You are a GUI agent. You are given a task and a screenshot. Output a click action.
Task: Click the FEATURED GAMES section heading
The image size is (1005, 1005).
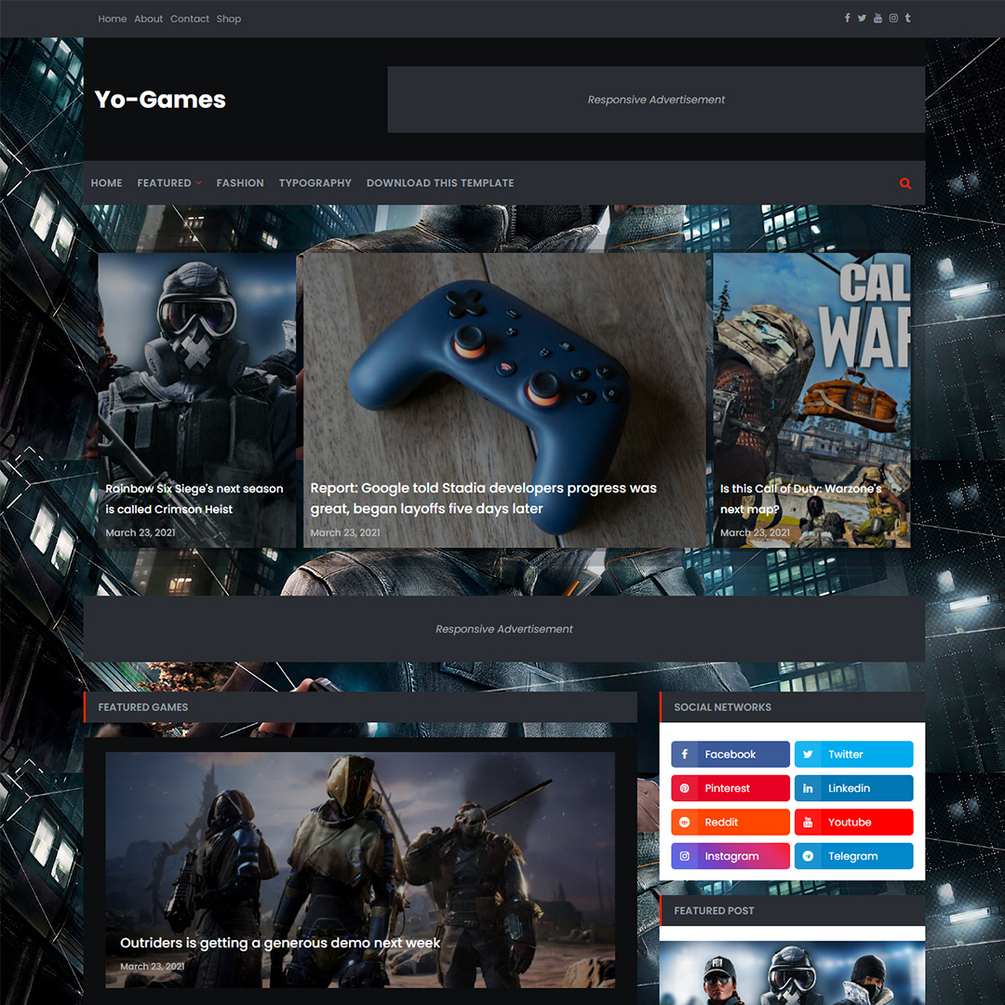tap(143, 707)
